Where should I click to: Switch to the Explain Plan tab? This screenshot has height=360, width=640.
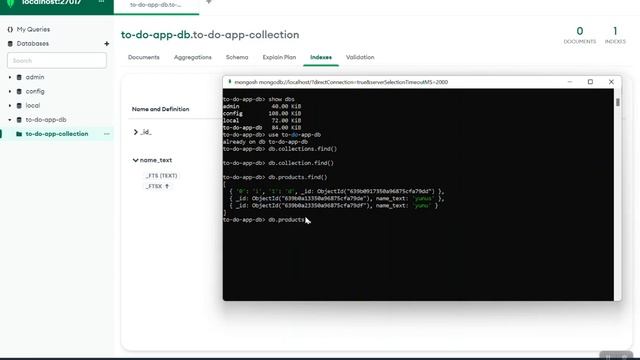point(279,57)
